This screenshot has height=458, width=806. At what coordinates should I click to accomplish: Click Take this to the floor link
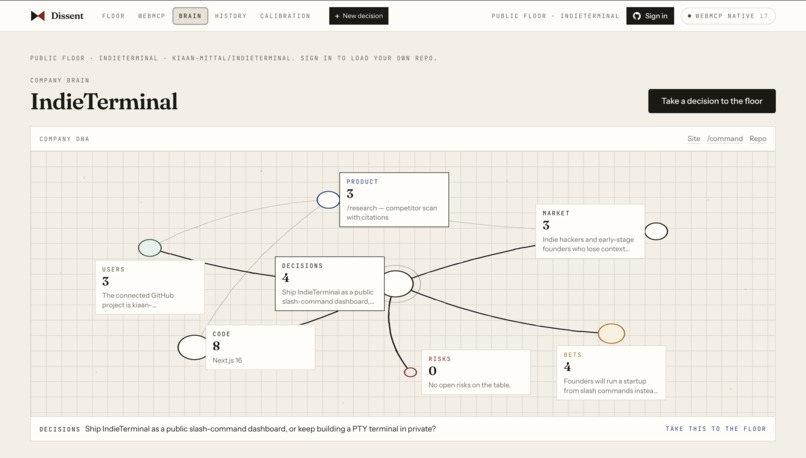point(716,429)
